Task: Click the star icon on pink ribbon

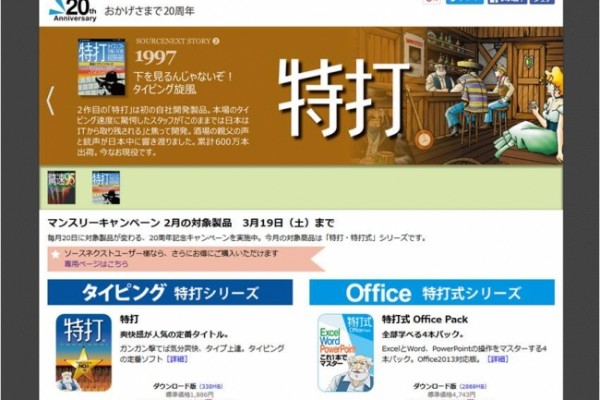Action: click(x=56, y=254)
